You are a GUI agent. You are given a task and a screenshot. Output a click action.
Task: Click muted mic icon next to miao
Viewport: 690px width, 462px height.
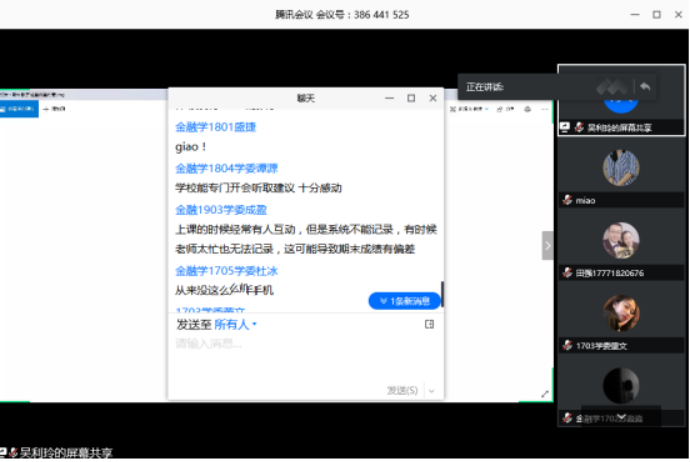pyautogui.click(x=567, y=201)
